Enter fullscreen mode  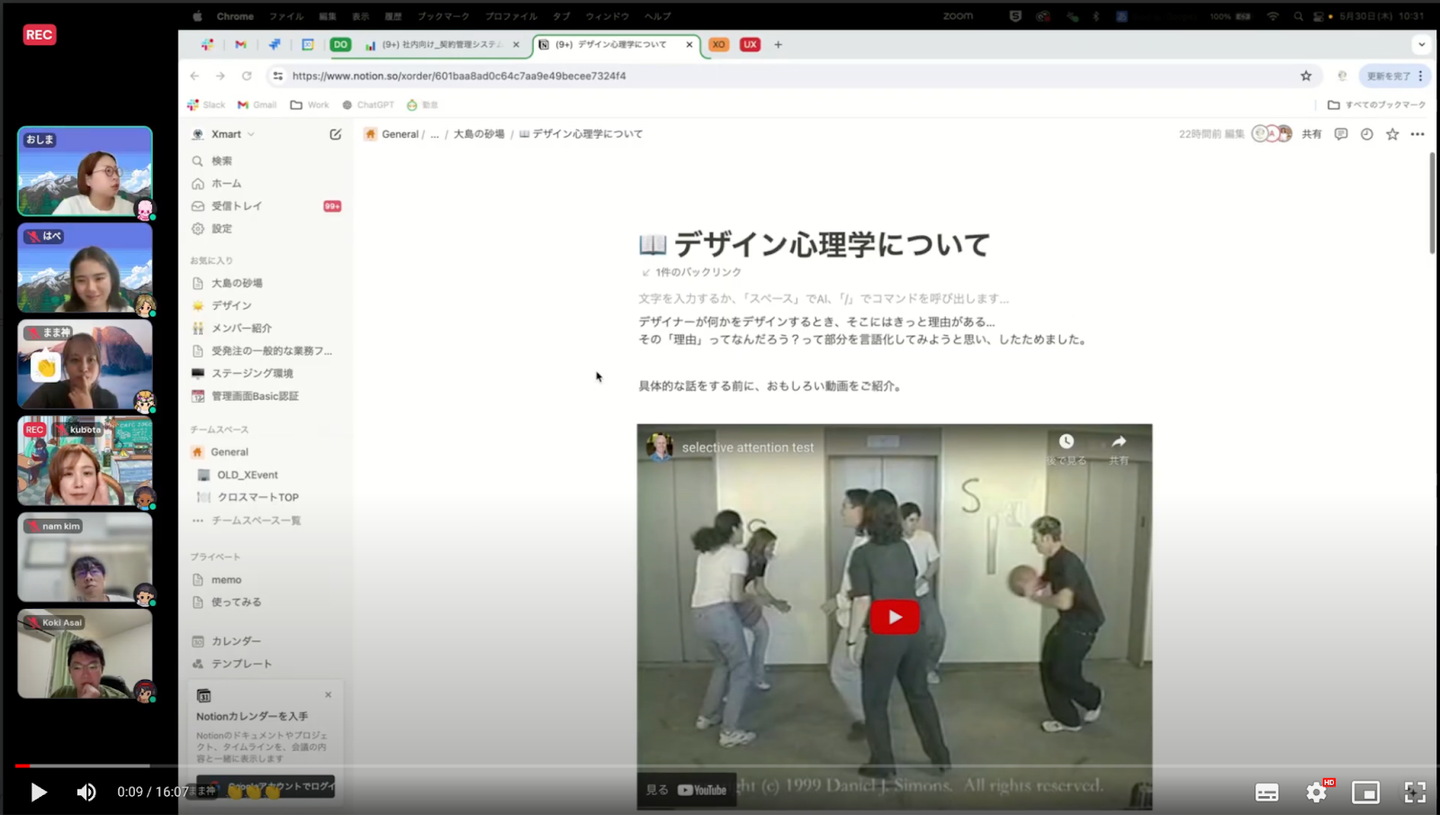1414,792
